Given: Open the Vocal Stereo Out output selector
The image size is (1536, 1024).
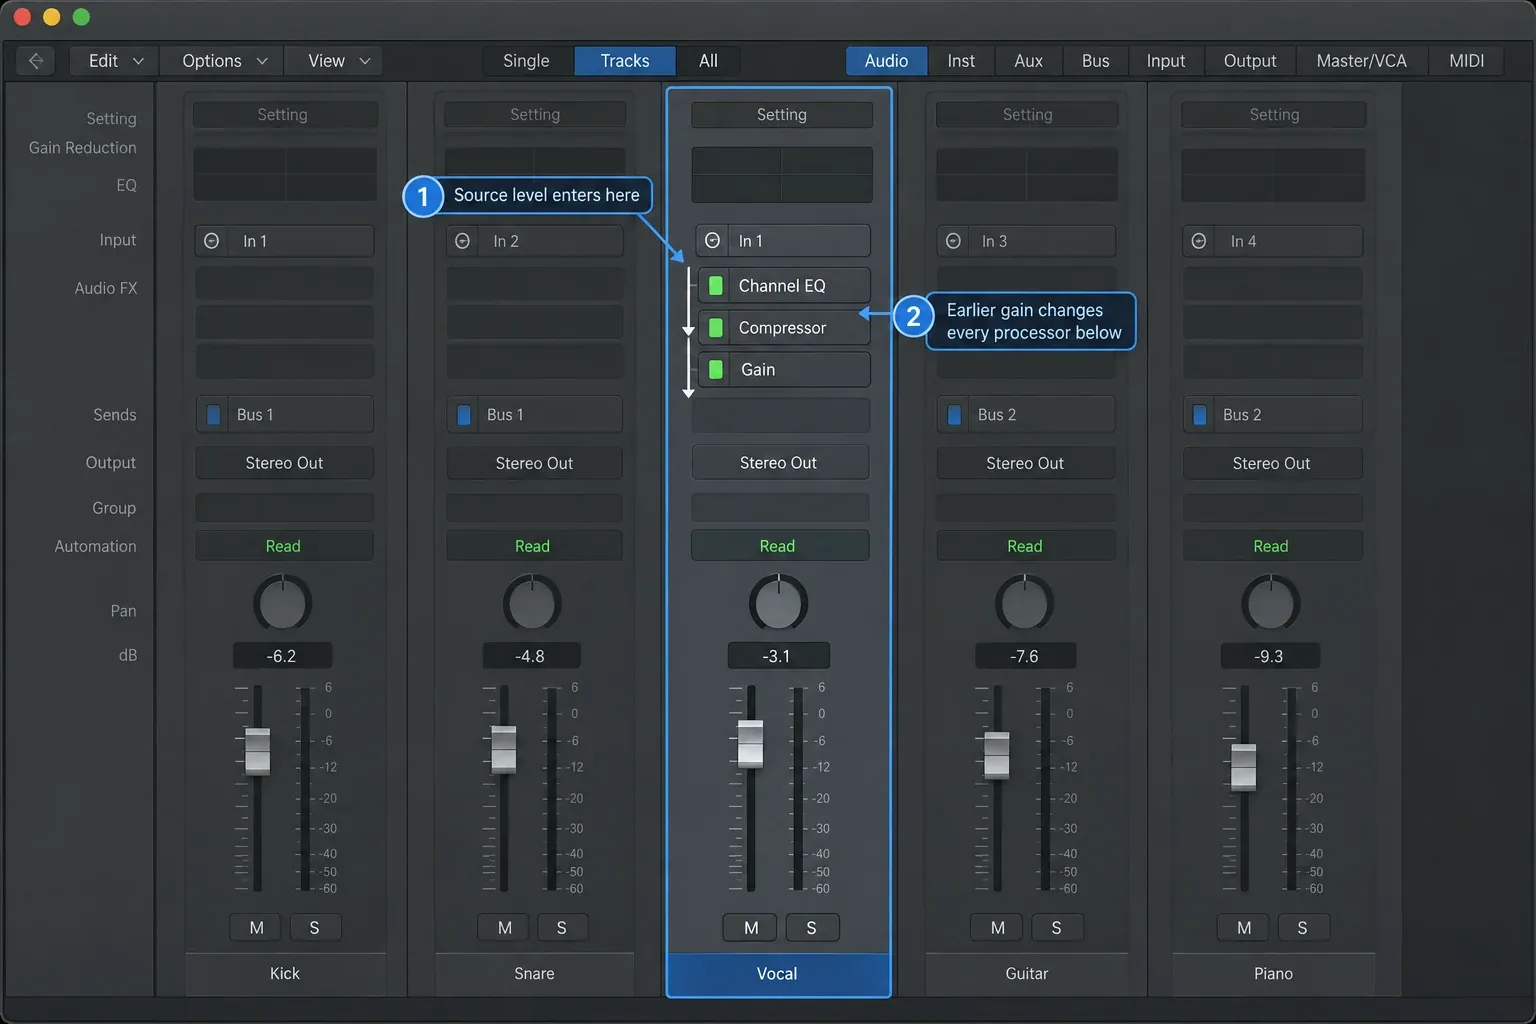Looking at the screenshot, I should [x=780, y=463].
